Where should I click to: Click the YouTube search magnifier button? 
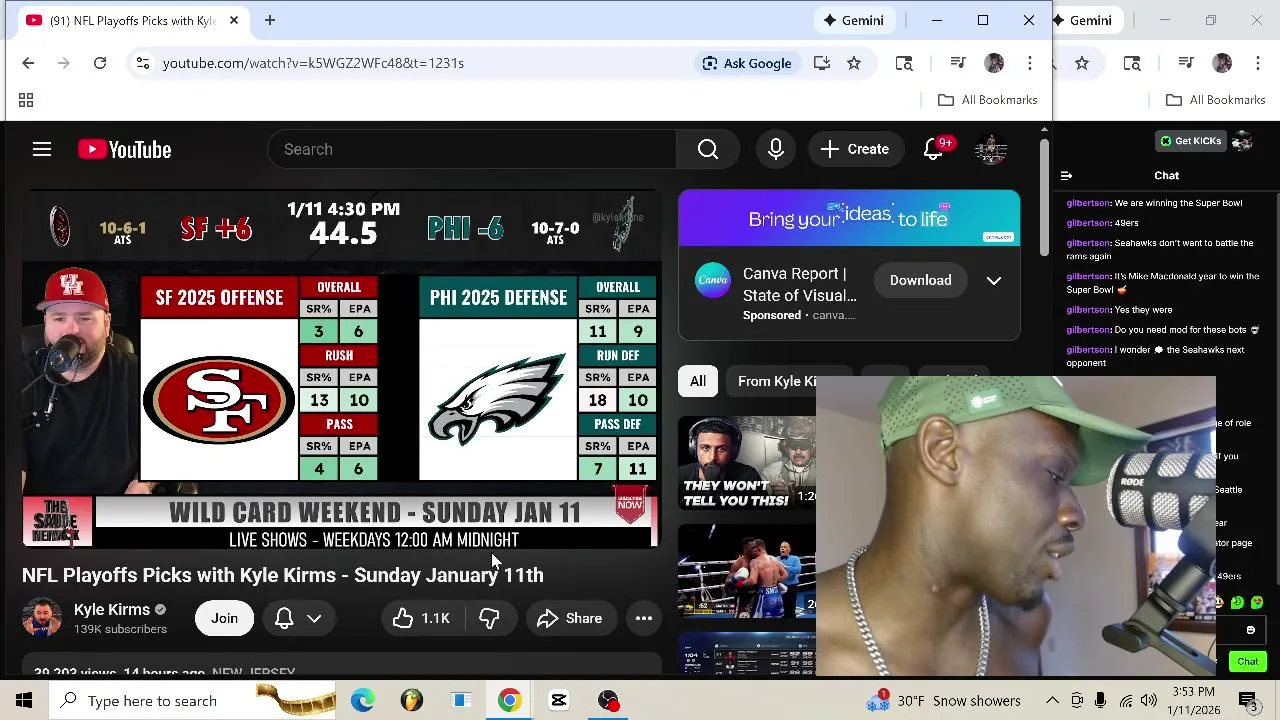[x=708, y=149]
